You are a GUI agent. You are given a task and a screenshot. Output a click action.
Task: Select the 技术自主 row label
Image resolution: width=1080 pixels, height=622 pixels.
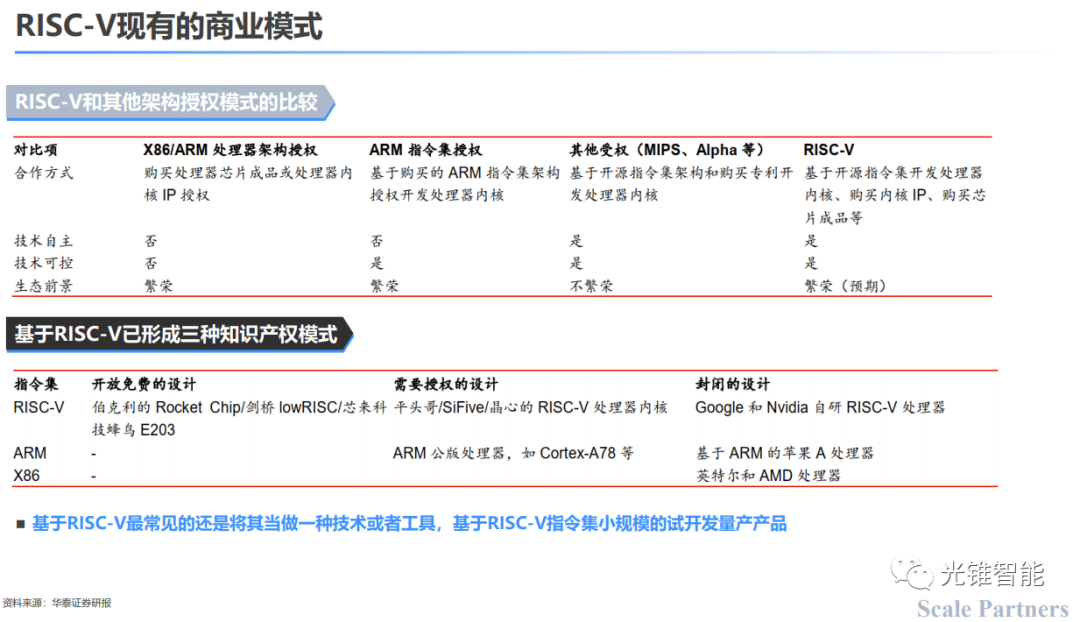(x=43, y=241)
